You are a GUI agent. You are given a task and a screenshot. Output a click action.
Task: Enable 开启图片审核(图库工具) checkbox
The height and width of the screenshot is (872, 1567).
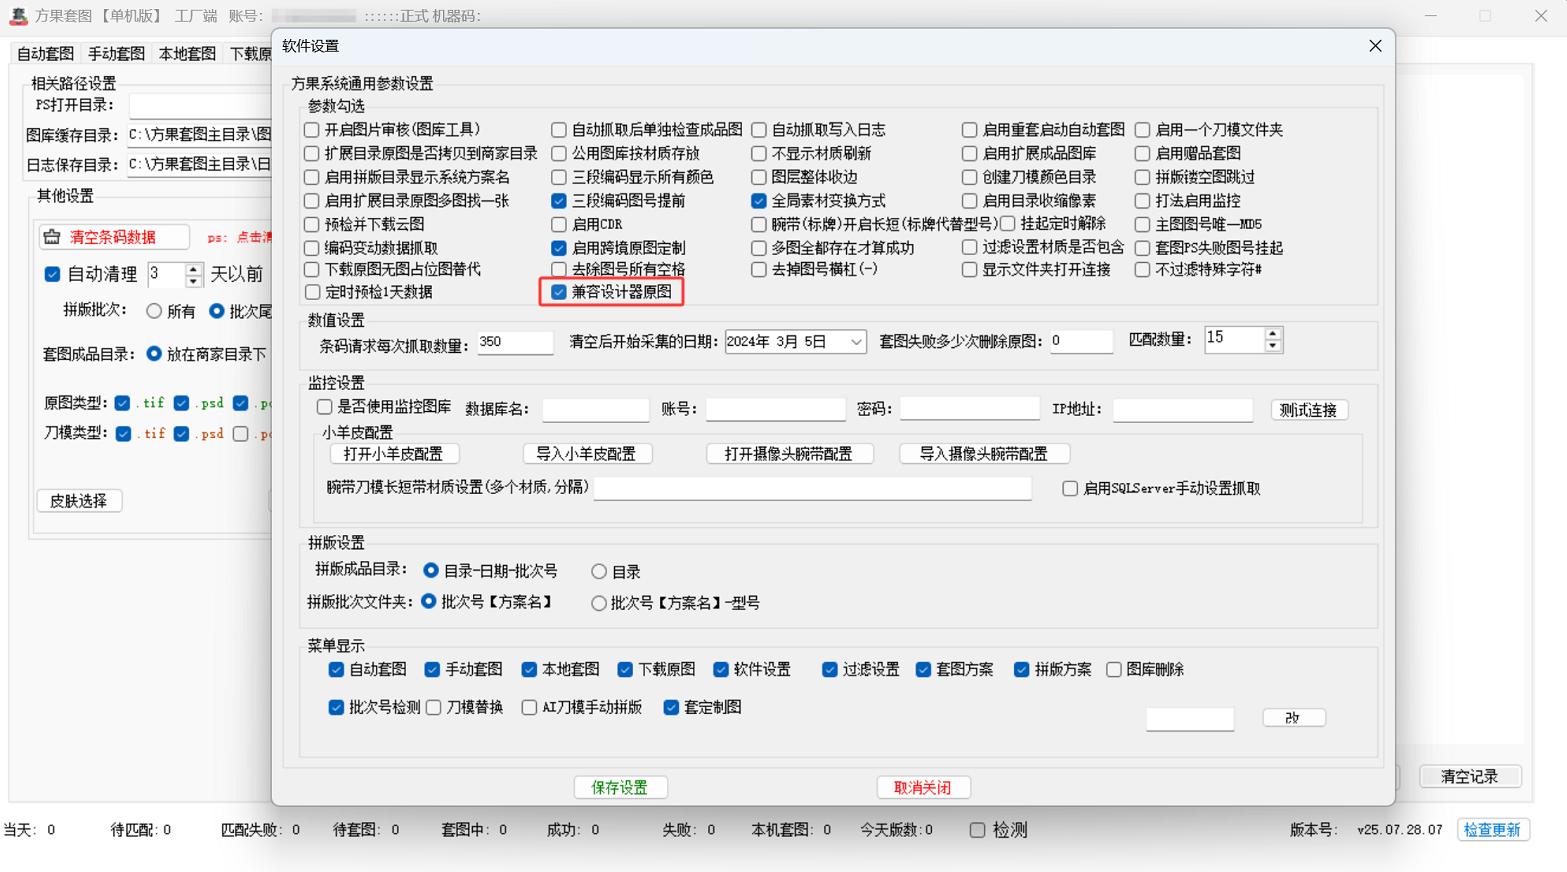[x=312, y=130]
